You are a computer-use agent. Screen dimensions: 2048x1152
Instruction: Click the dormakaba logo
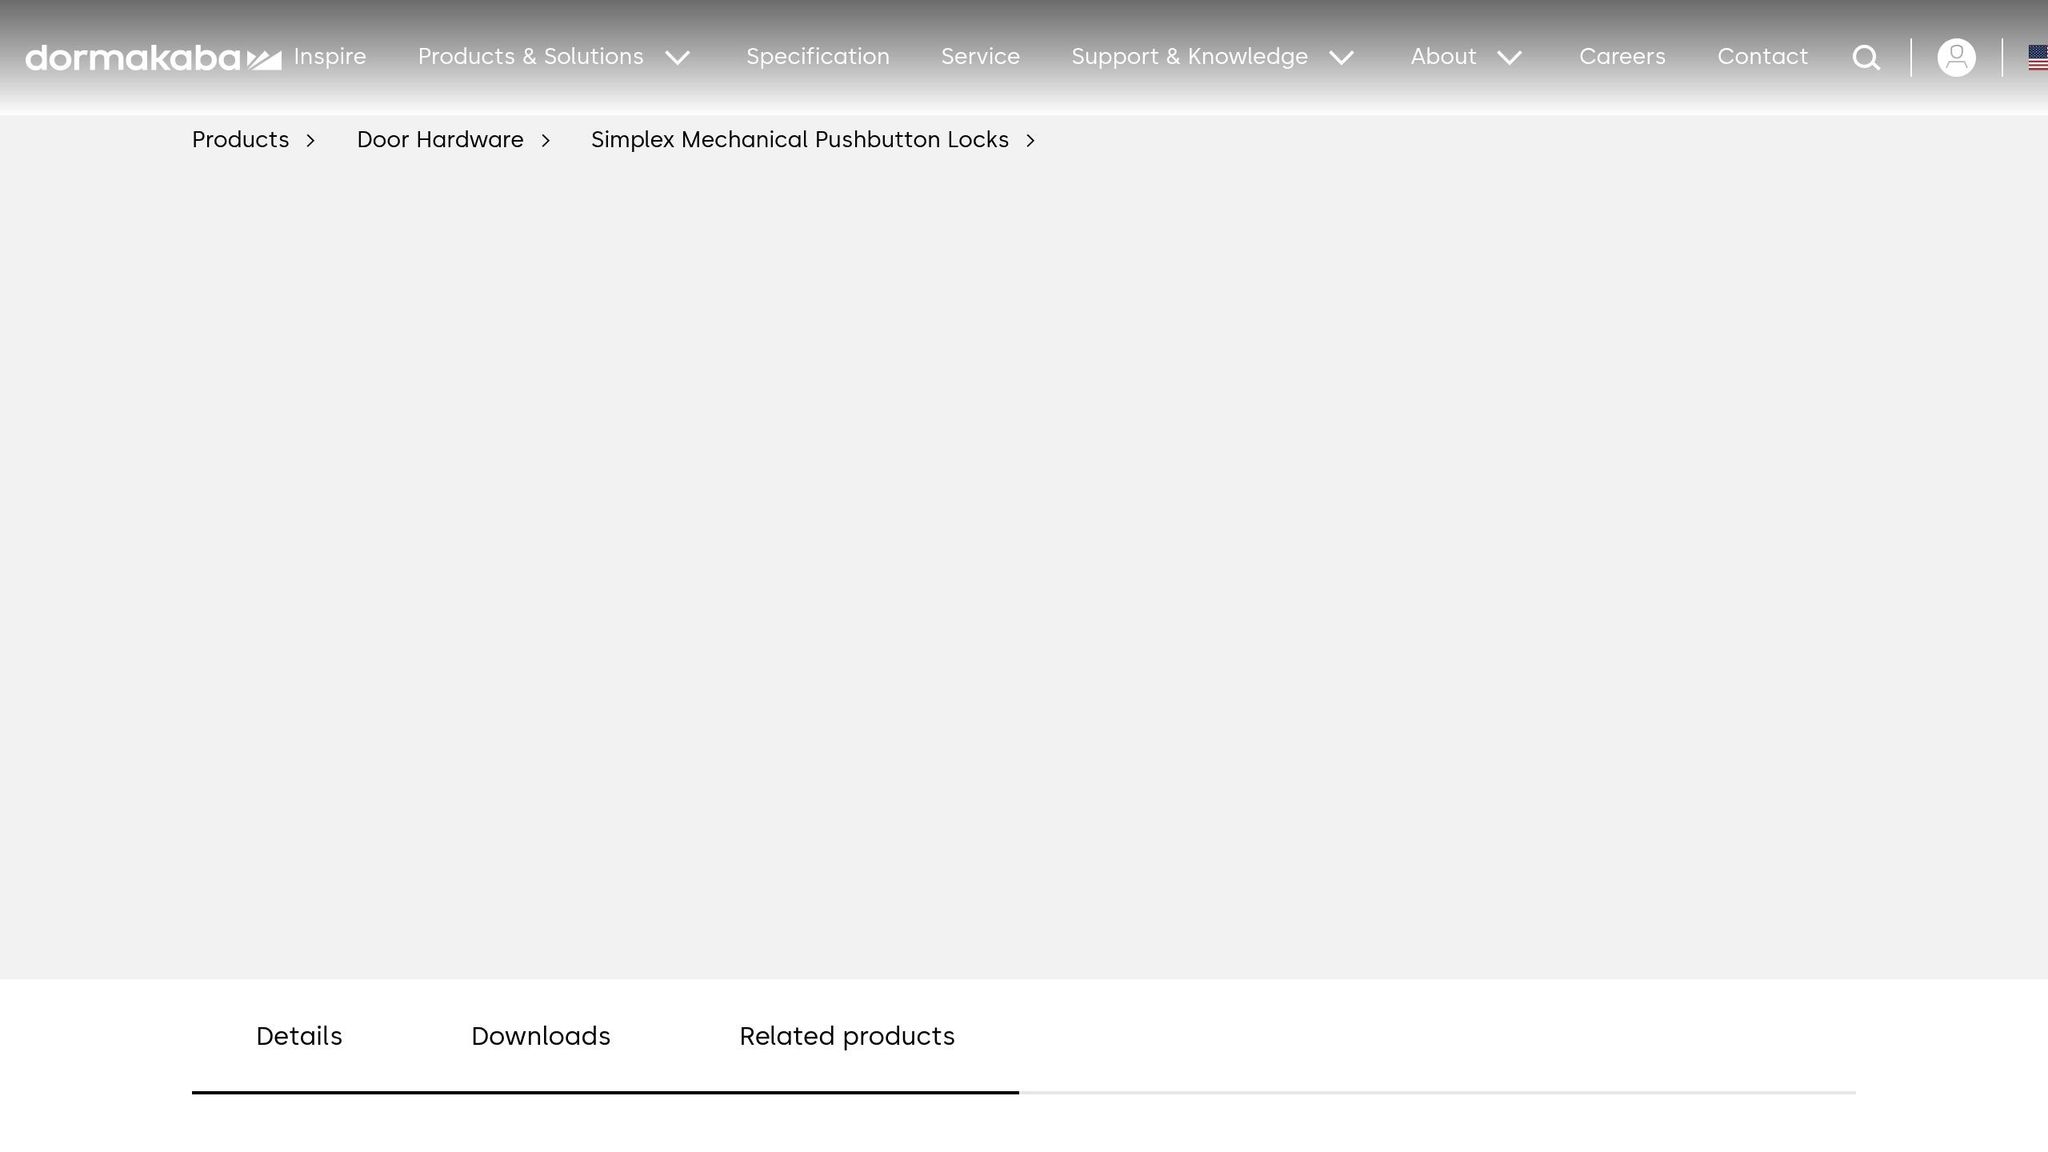(x=152, y=58)
